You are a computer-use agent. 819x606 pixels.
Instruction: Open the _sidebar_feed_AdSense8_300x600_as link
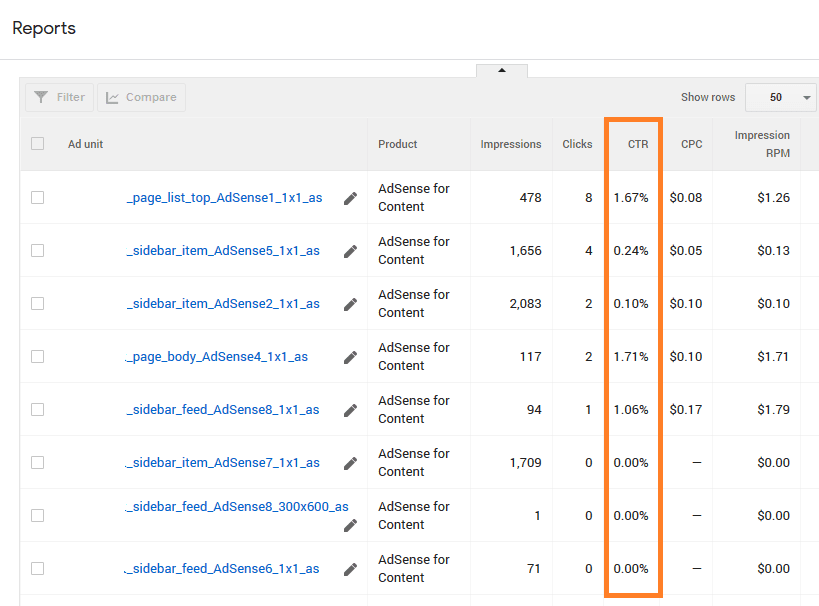pyautogui.click(x=237, y=507)
